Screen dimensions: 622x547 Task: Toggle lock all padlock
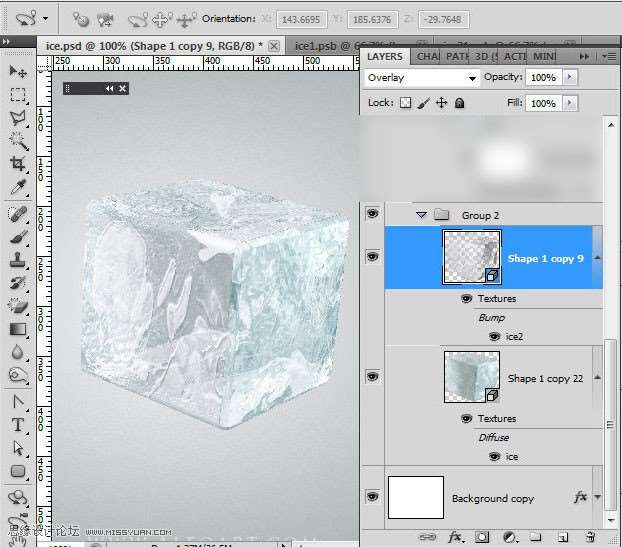pyautogui.click(x=459, y=103)
